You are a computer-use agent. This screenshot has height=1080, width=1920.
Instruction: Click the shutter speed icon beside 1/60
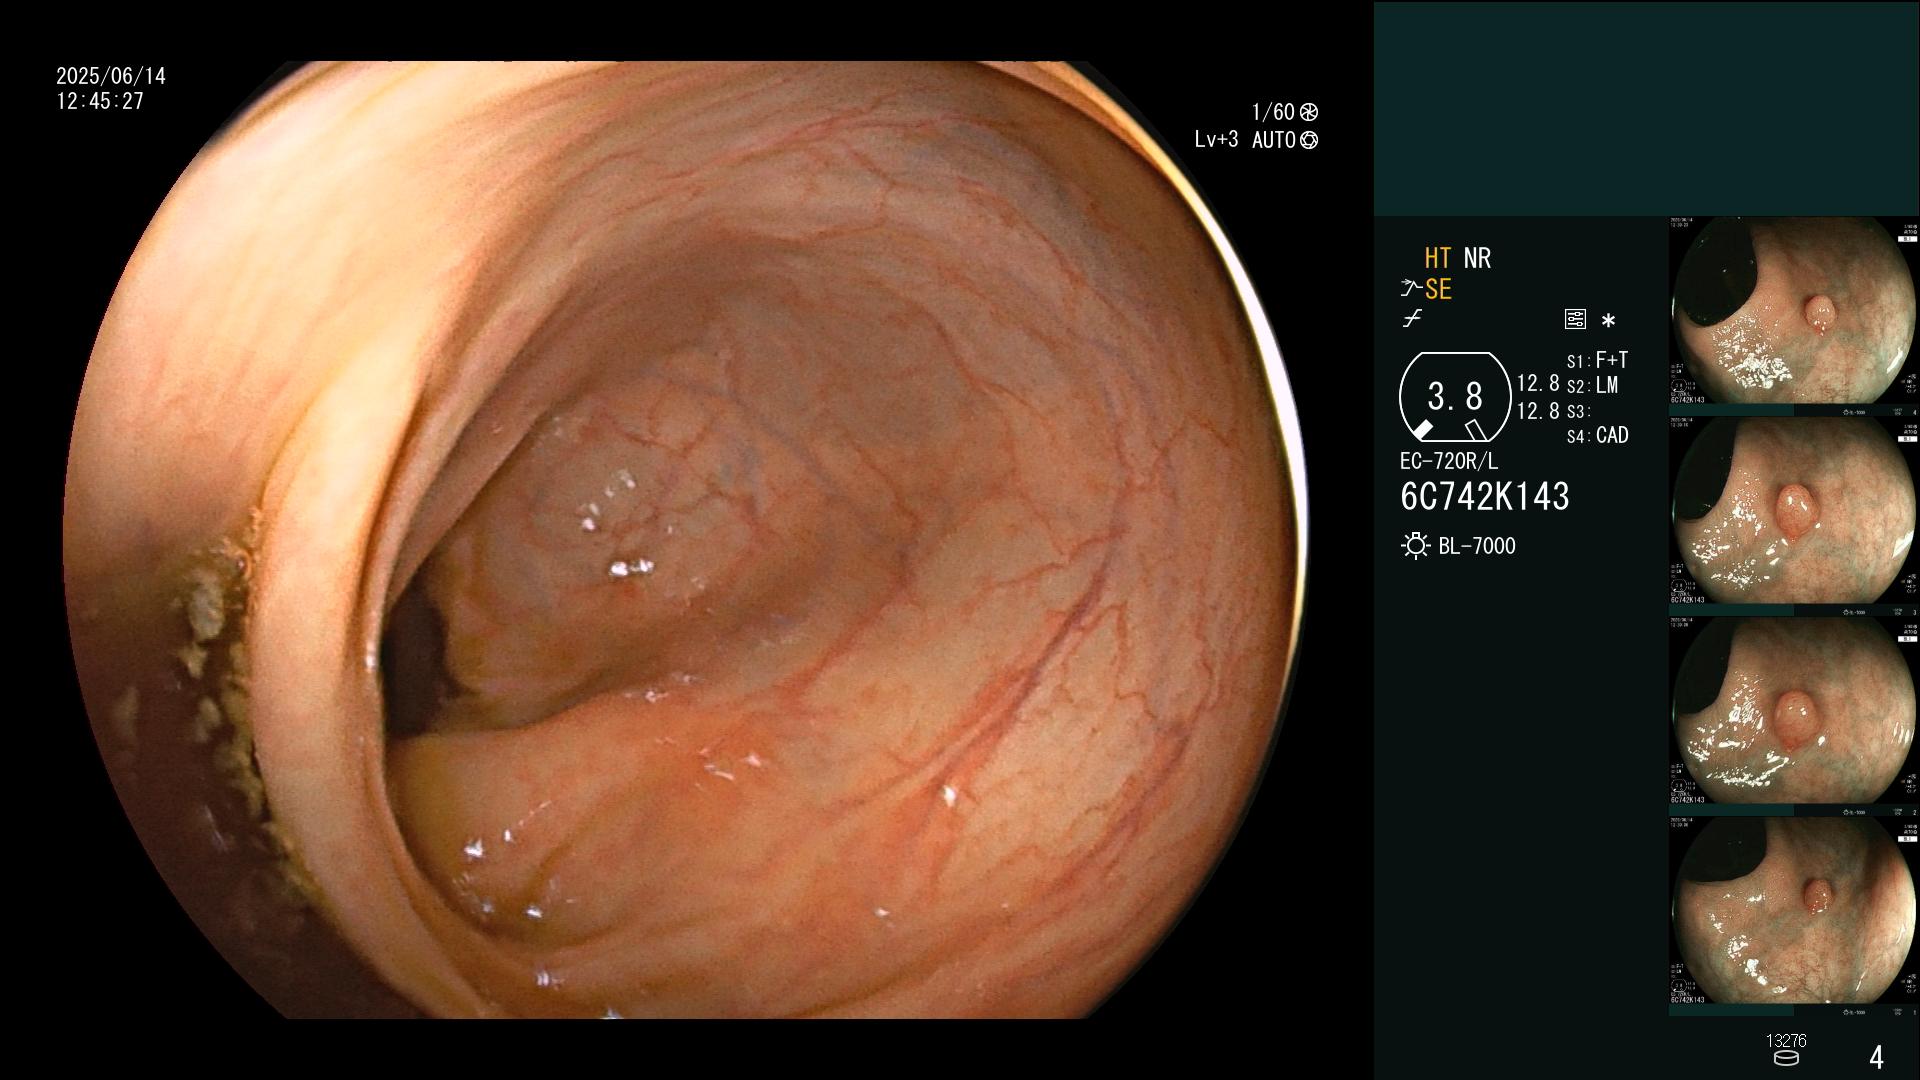point(1309,112)
